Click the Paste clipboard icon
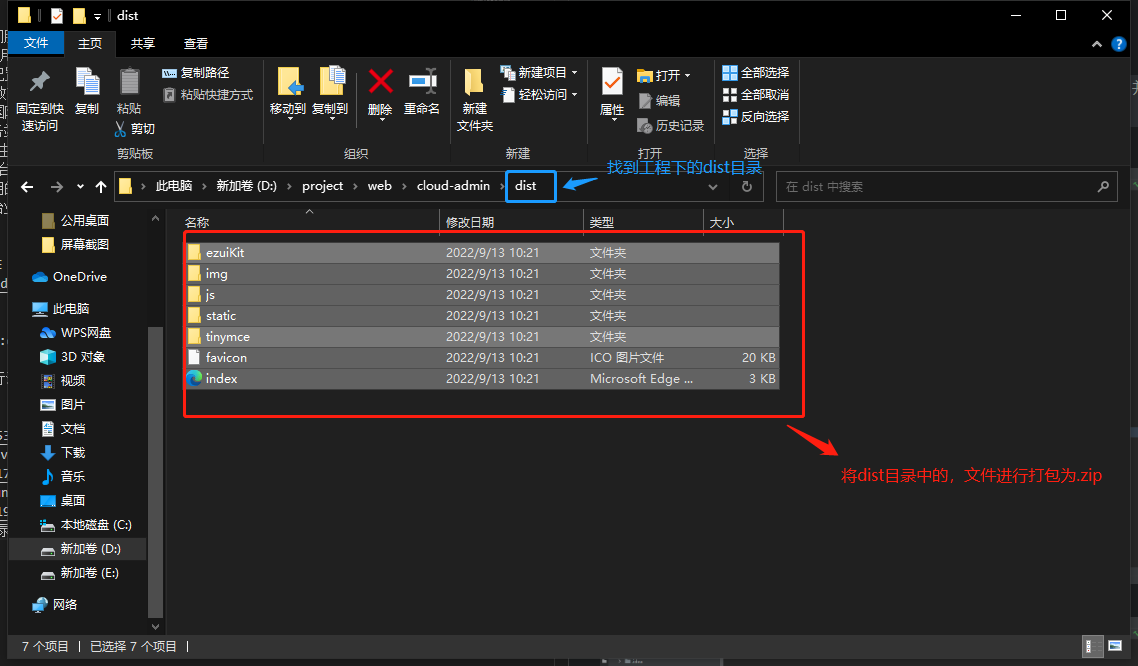Screen dimensions: 1138x666 pos(129,82)
